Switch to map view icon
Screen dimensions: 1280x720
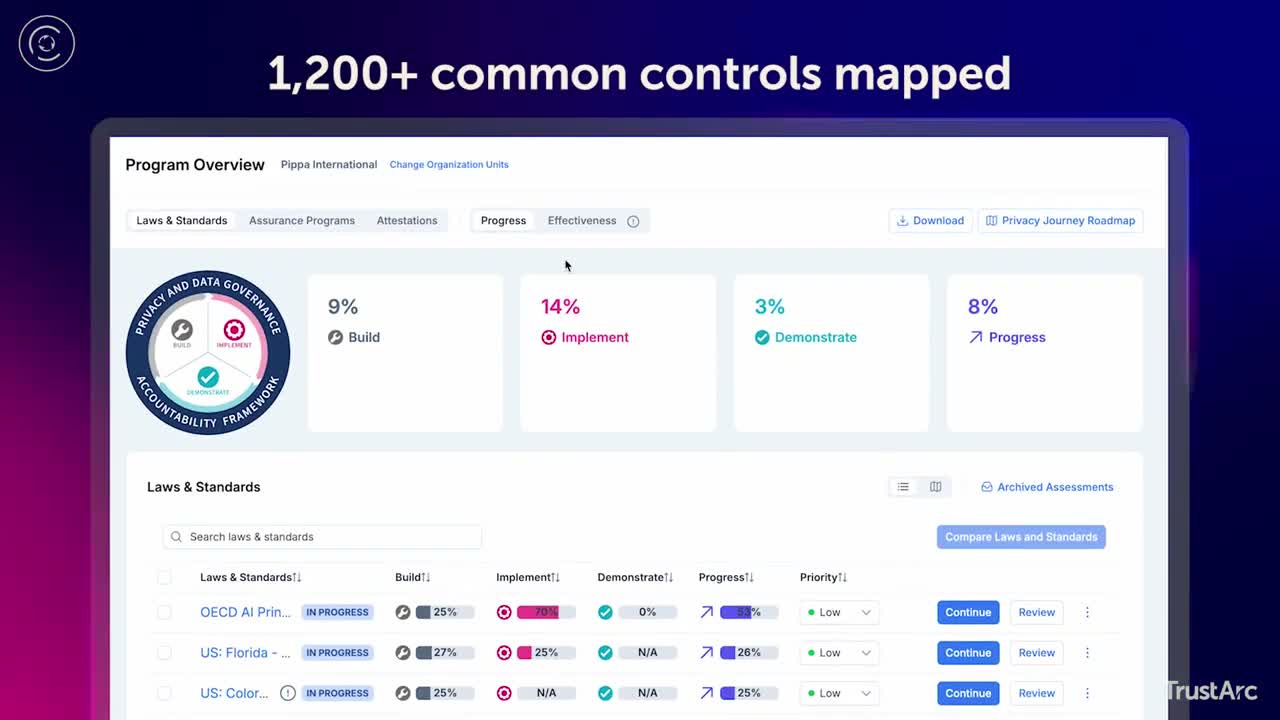936,487
